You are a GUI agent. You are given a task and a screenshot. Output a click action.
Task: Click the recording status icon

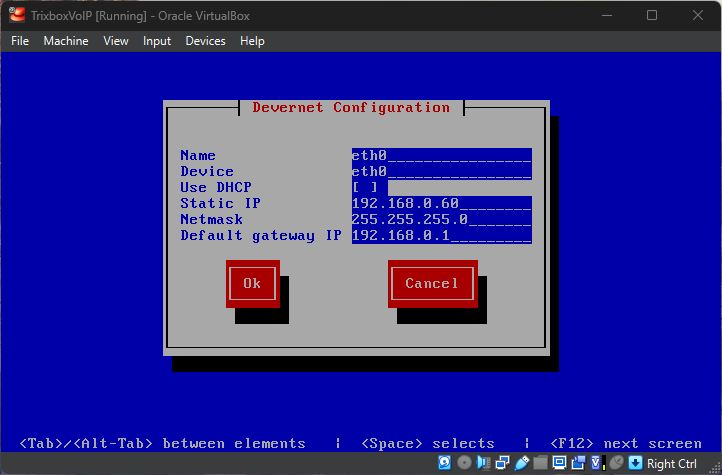579,463
